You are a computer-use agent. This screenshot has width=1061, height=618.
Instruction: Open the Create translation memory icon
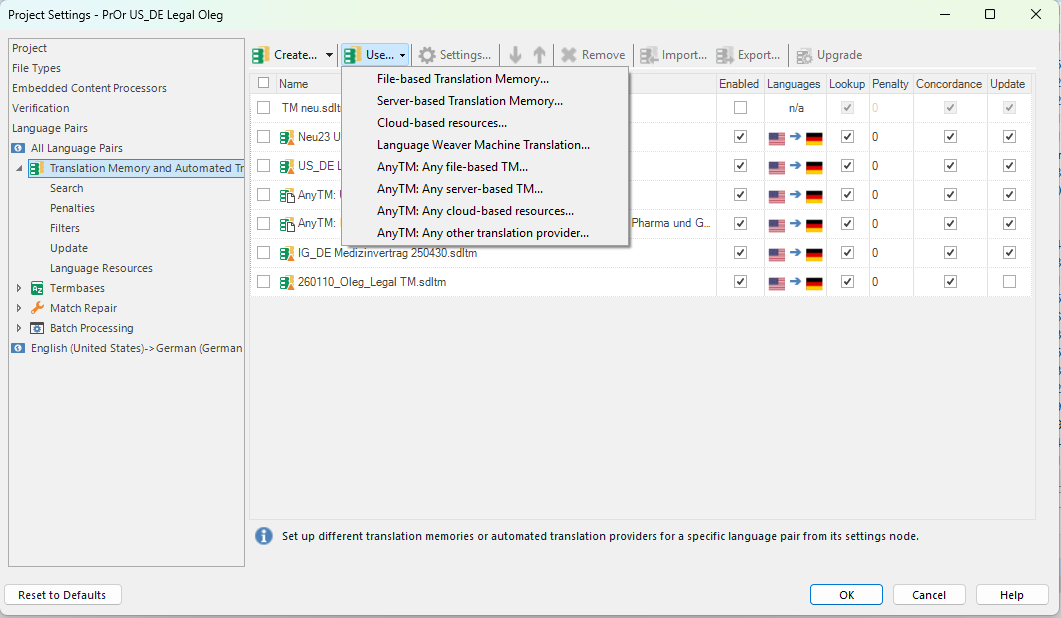pyautogui.click(x=261, y=55)
